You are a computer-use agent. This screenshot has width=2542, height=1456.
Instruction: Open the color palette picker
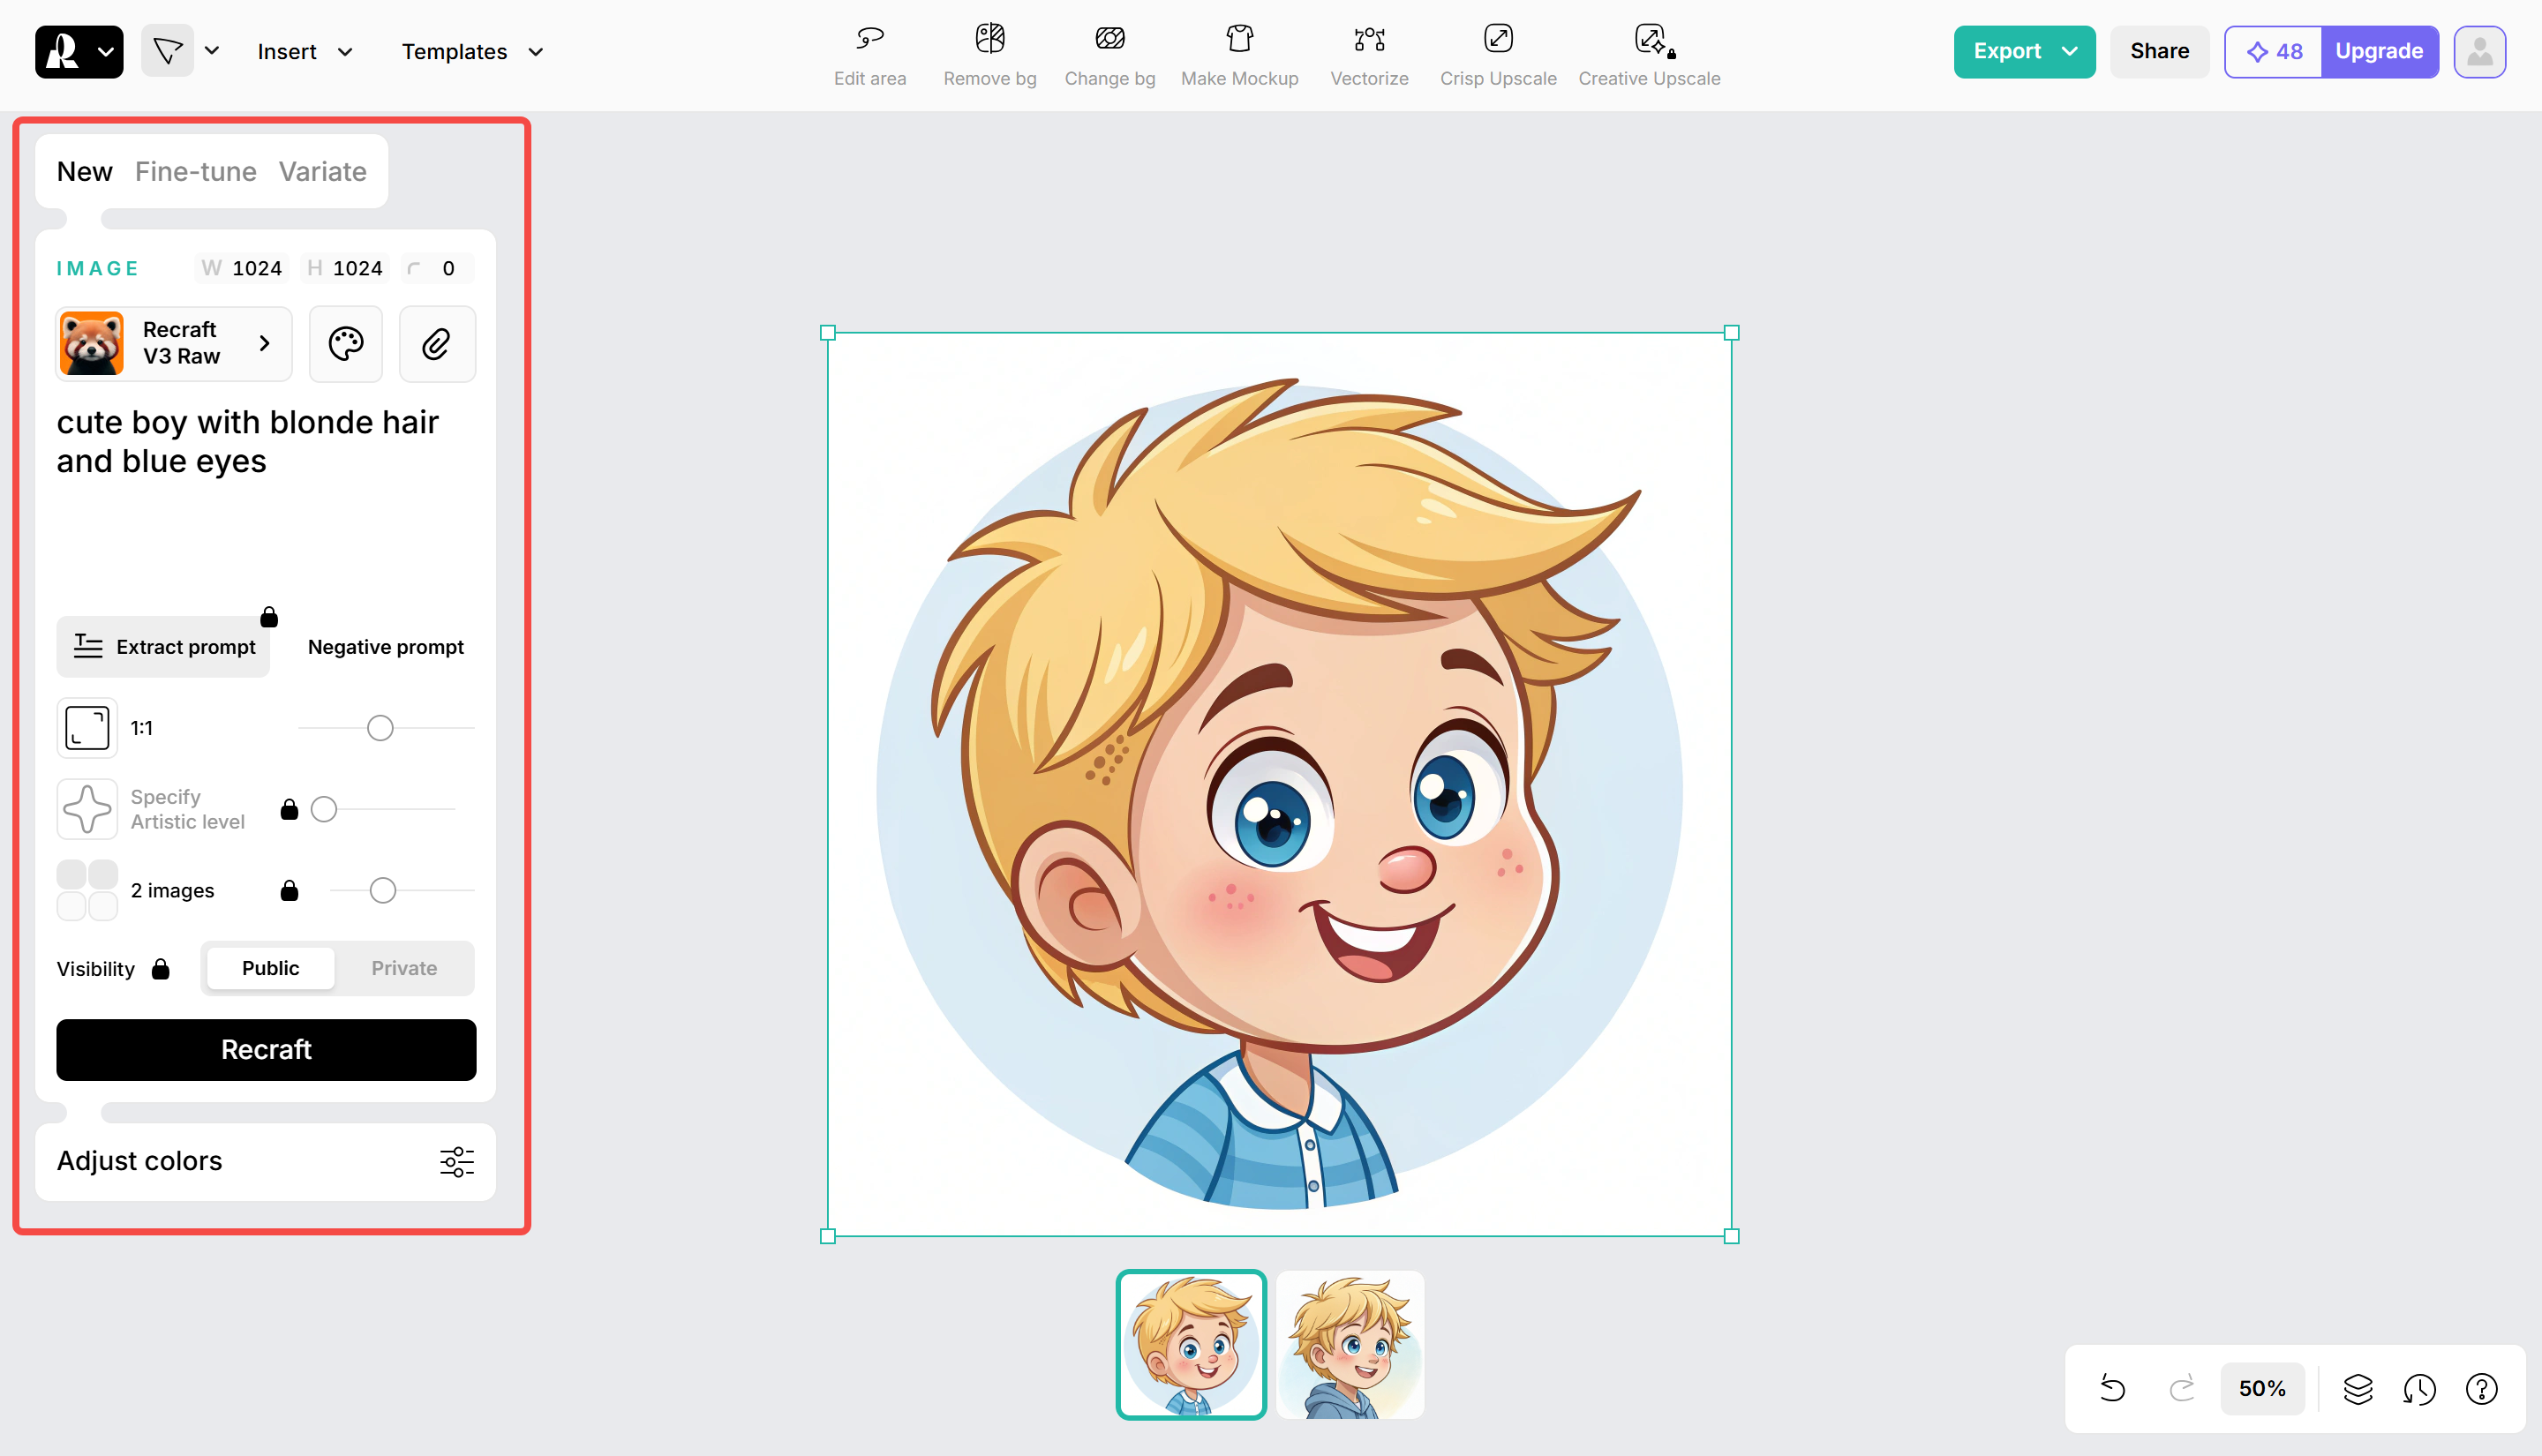pos(345,343)
